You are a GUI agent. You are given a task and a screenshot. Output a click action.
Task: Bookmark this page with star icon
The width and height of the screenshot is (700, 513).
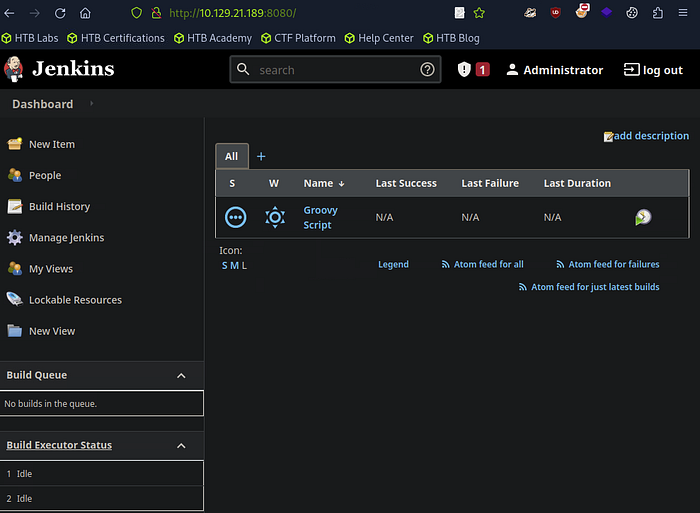(479, 13)
